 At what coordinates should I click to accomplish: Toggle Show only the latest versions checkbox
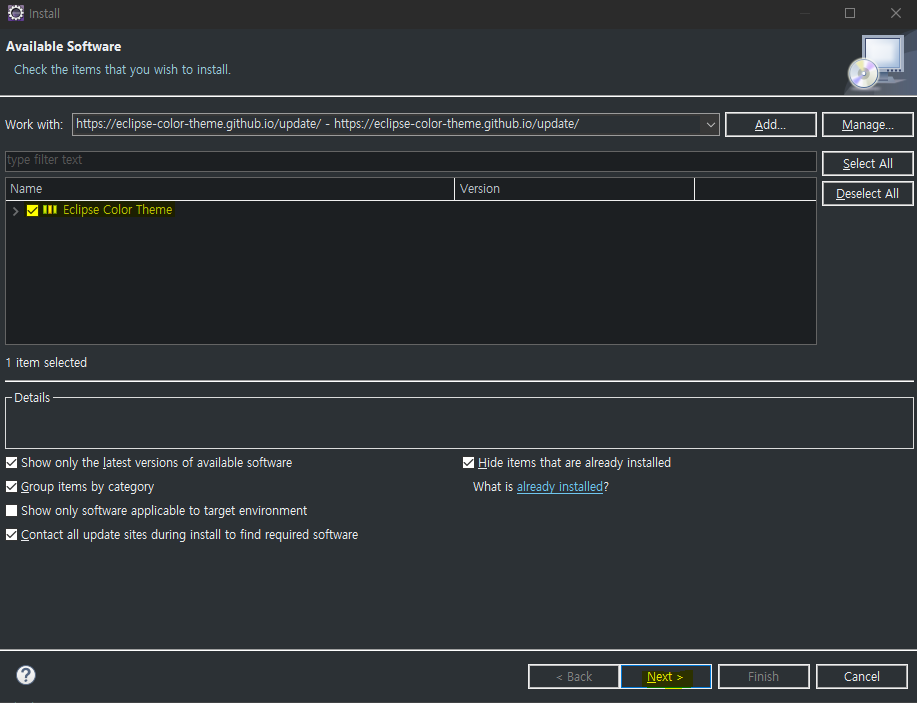click(x=11, y=463)
